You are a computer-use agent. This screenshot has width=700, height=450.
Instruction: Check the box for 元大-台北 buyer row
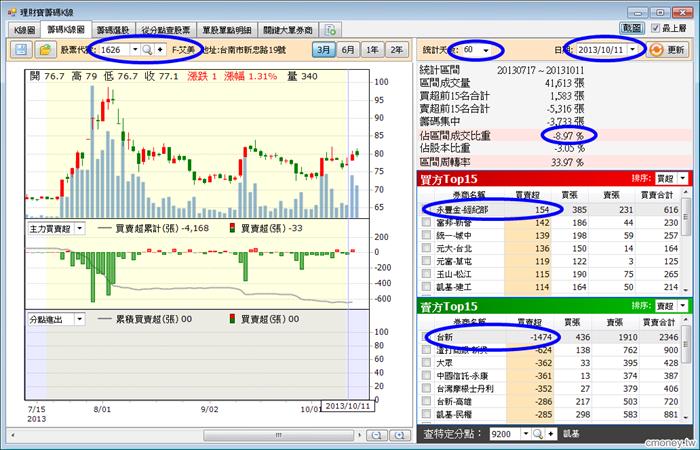pos(426,248)
